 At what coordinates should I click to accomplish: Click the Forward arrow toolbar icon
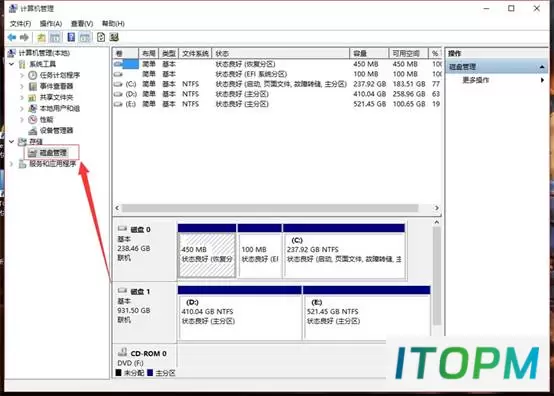coord(24,37)
